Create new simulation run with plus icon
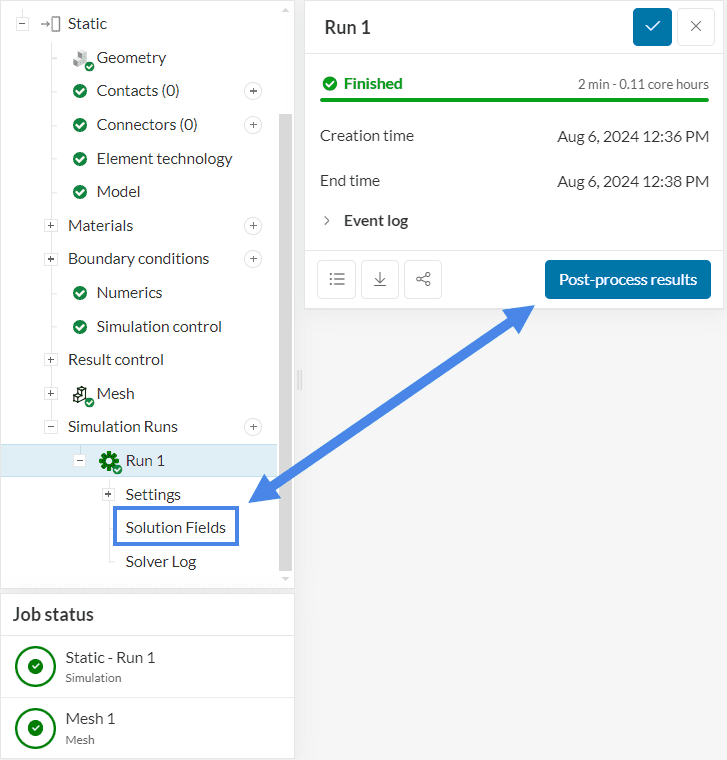 (x=253, y=427)
